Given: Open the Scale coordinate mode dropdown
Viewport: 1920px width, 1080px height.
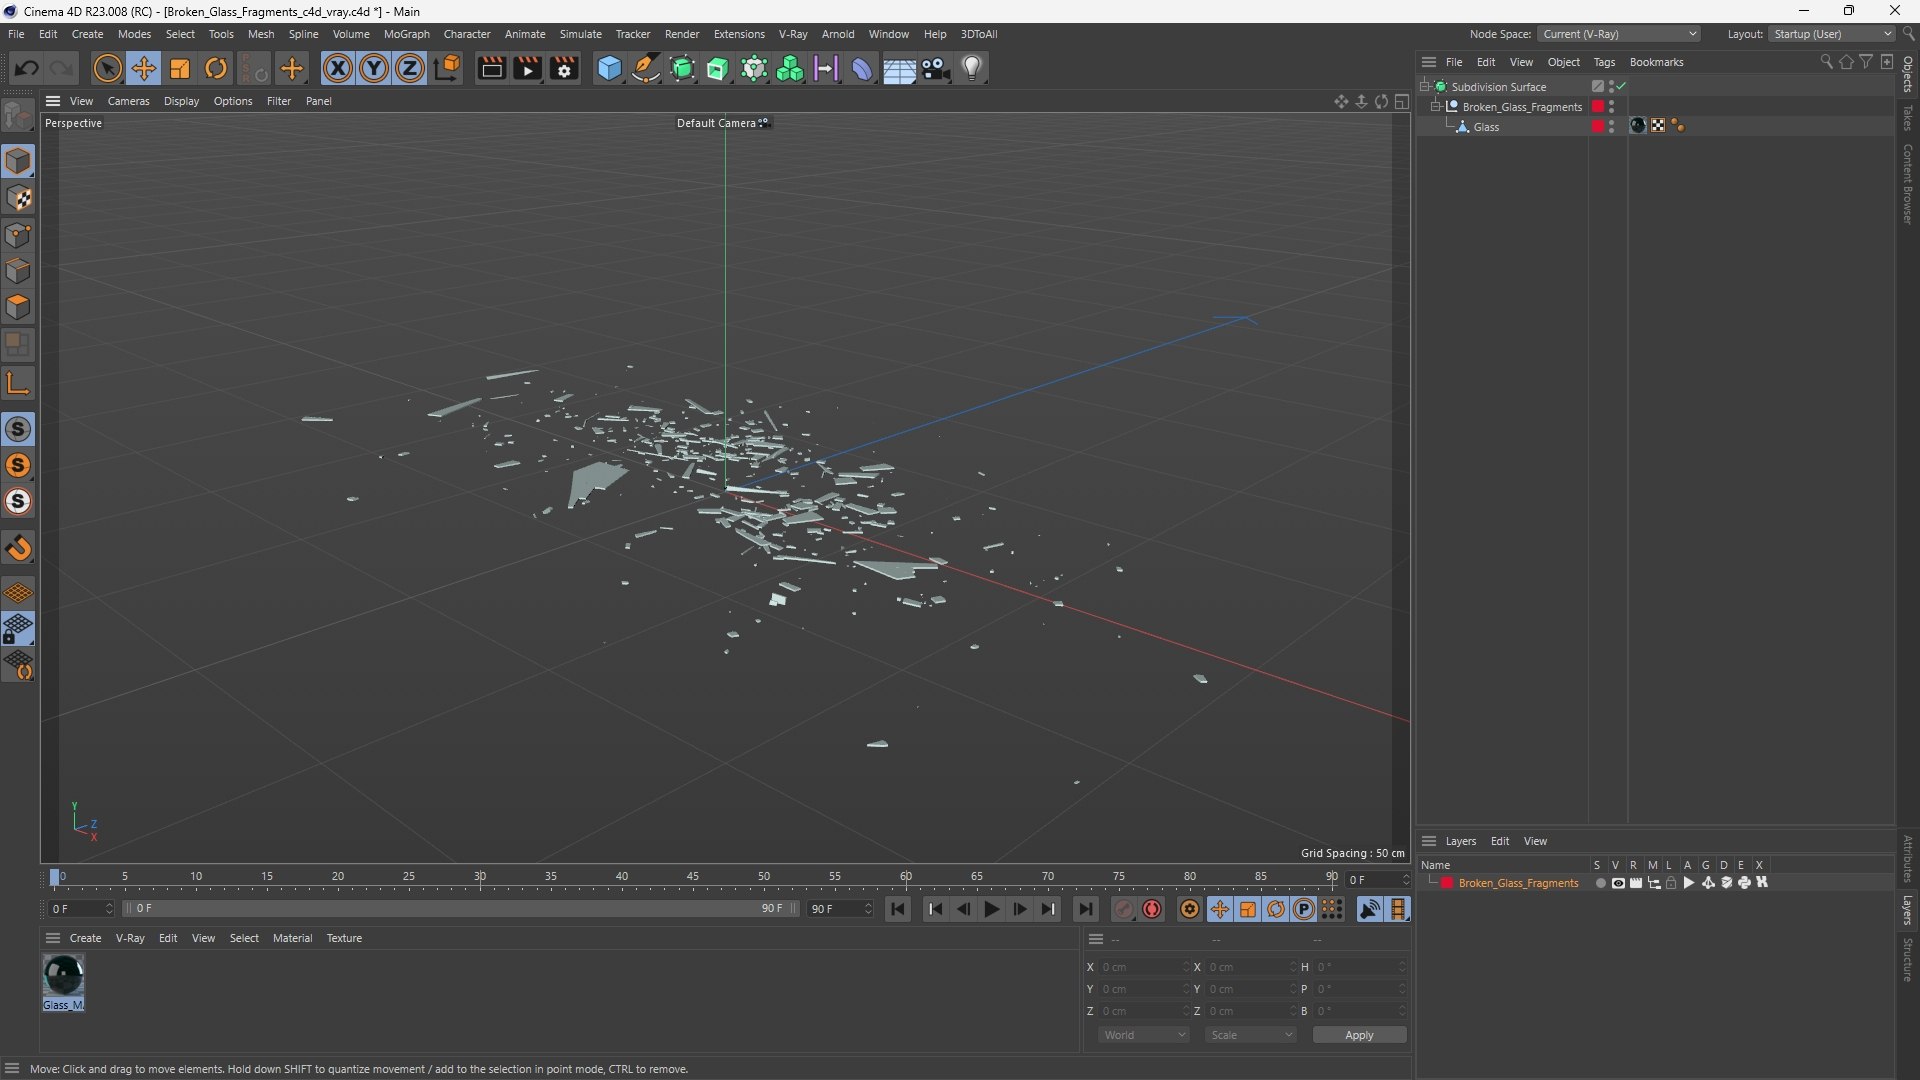Looking at the screenshot, I should (1251, 1035).
